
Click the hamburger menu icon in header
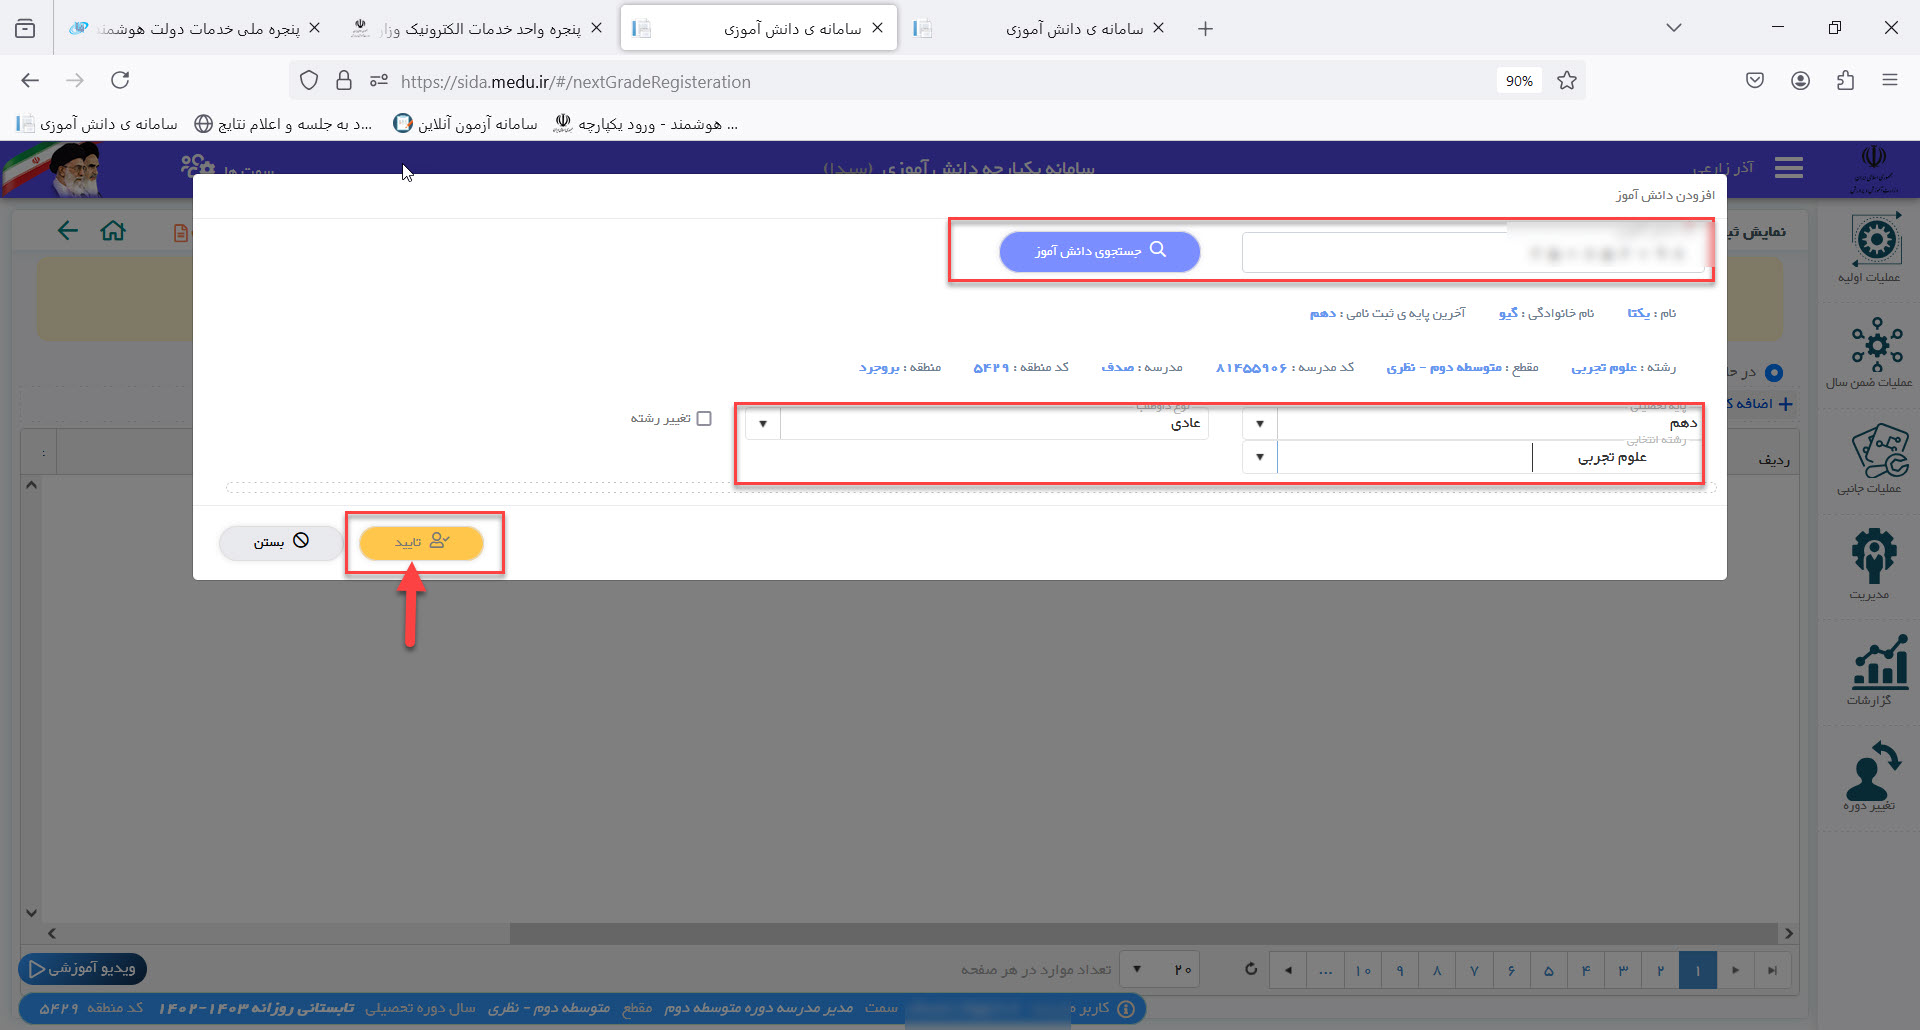[x=1788, y=168]
